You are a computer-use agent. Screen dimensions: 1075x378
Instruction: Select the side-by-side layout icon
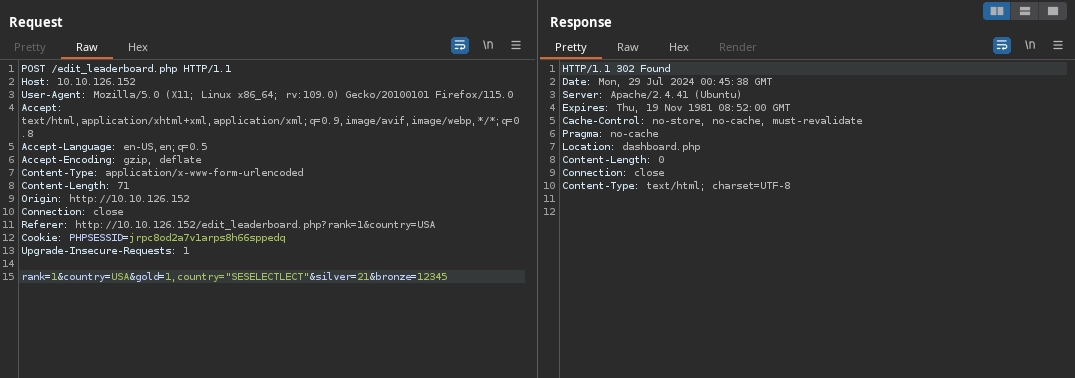coord(997,11)
